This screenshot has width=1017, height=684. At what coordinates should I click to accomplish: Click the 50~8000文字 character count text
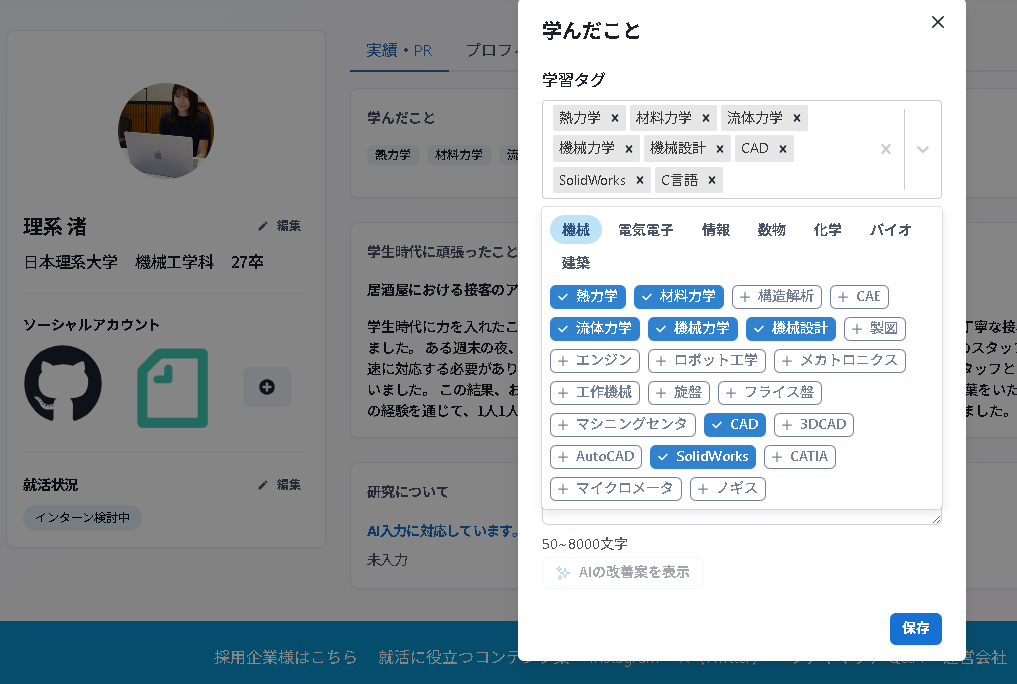click(x=584, y=544)
